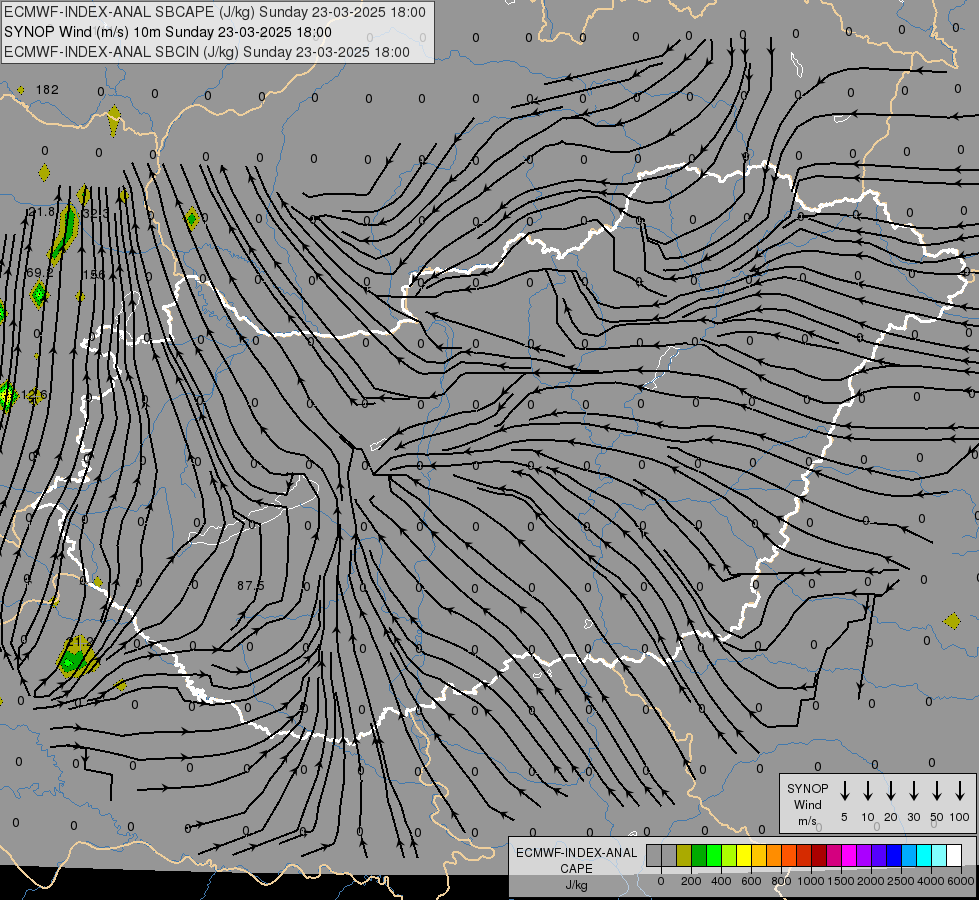Click the 1500 tick label on the CAPE scale
Viewport: 979px width, 900px height.
coord(841,881)
